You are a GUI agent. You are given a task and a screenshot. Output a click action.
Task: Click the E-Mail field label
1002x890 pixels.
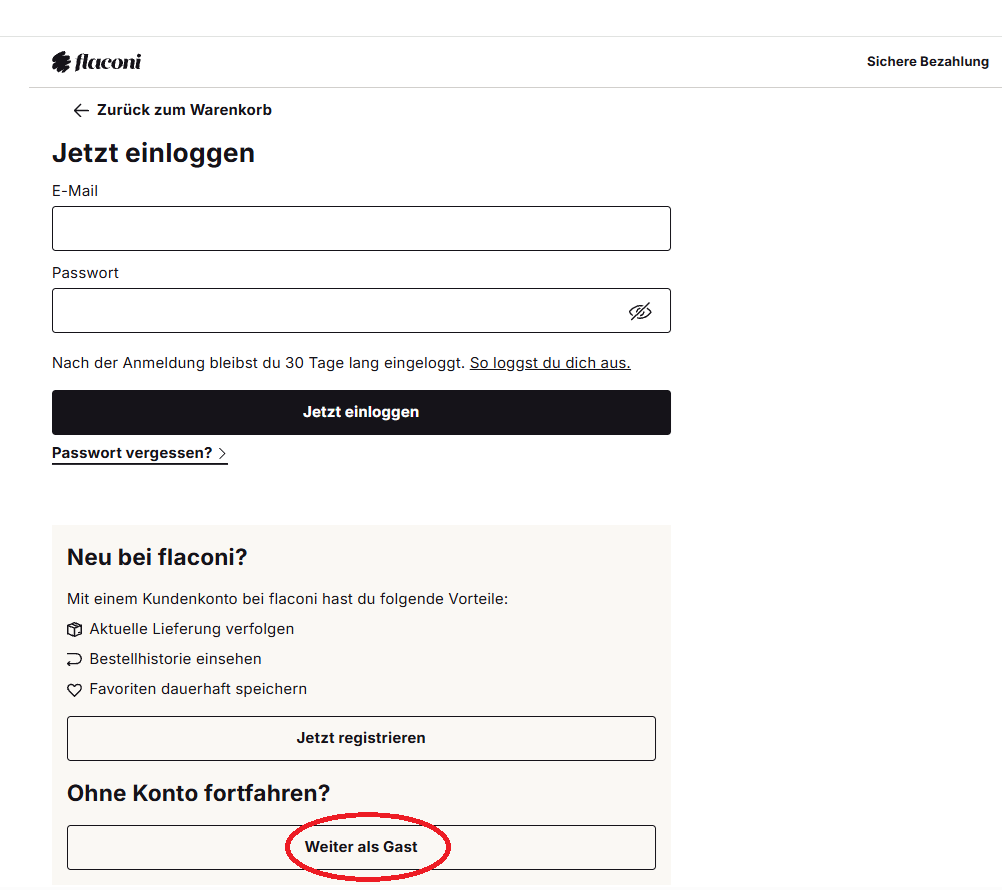click(x=75, y=191)
